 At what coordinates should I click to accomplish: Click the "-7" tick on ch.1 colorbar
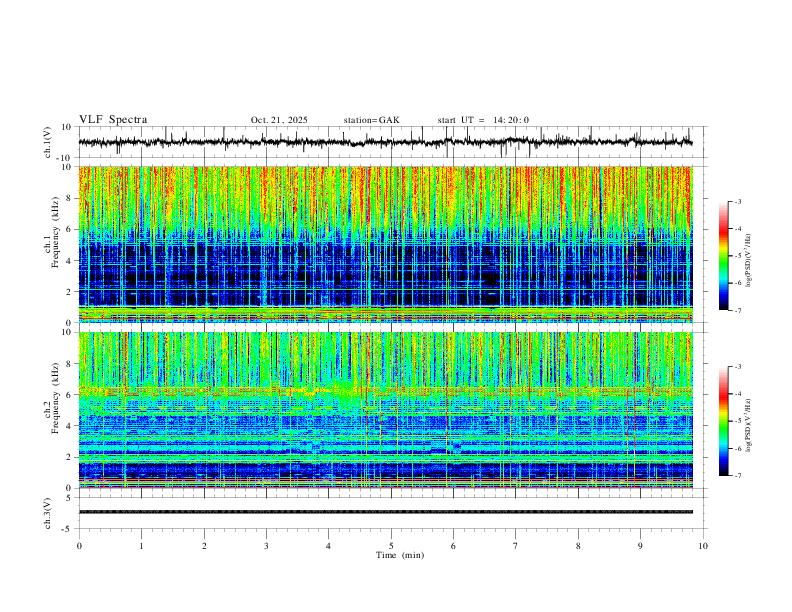(738, 310)
